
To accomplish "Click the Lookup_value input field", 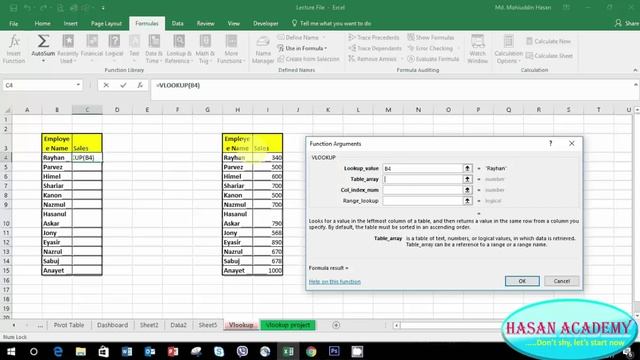I will click(x=422, y=168).
